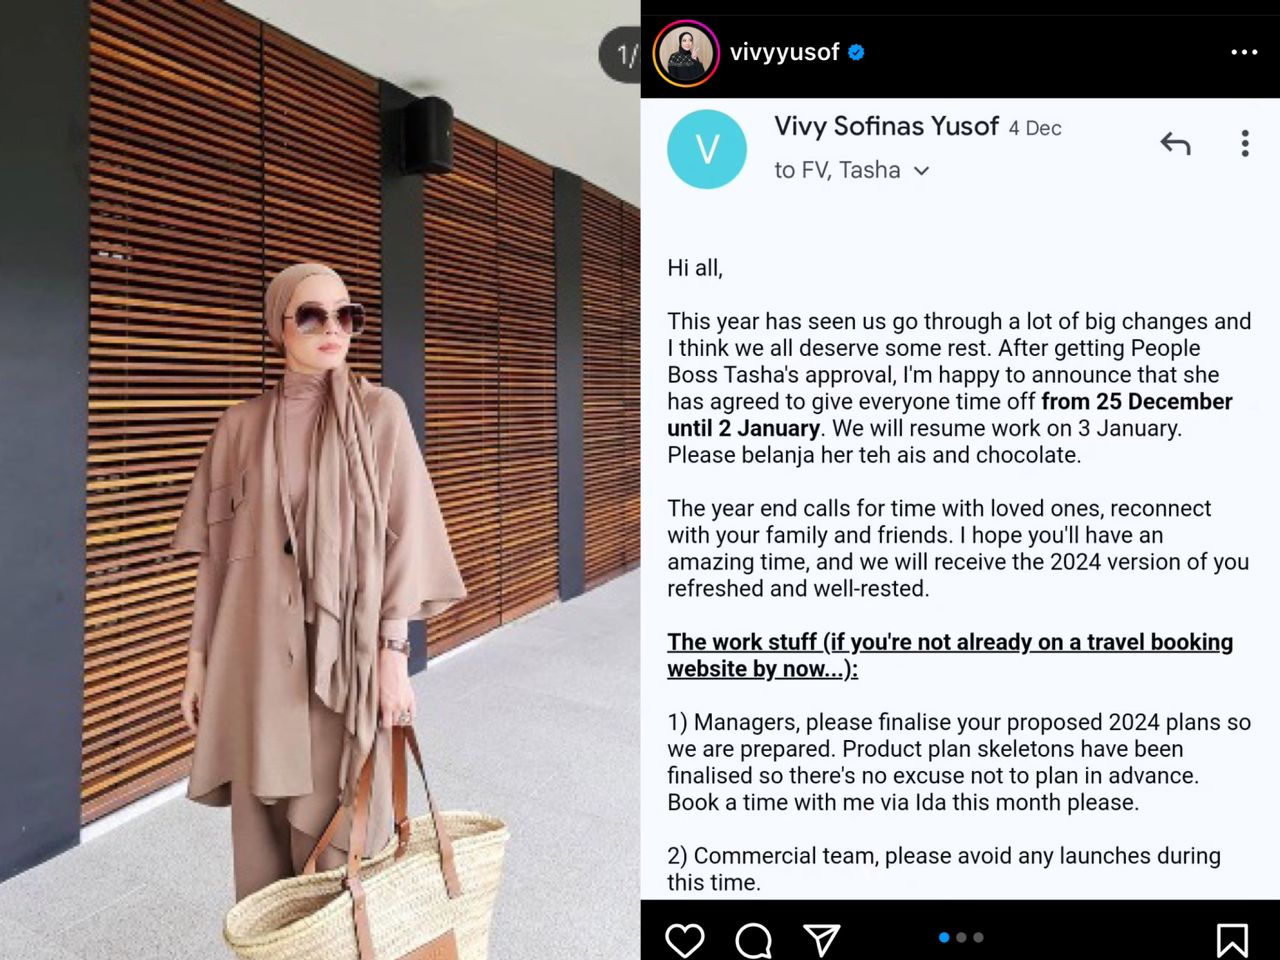The width and height of the screenshot is (1280, 960).
Task: Like the post with the heart icon
Action: coord(685,940)
